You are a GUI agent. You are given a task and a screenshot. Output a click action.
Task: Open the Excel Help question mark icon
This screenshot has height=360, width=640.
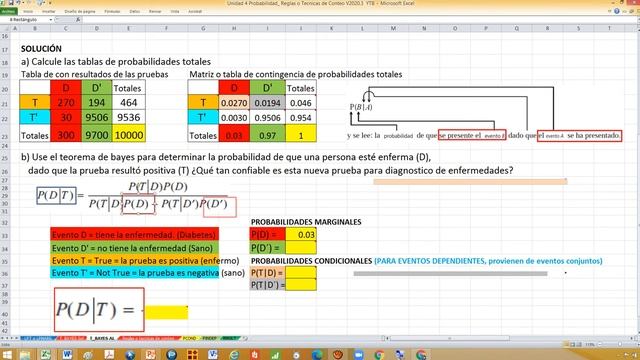(x=616, y=11)
